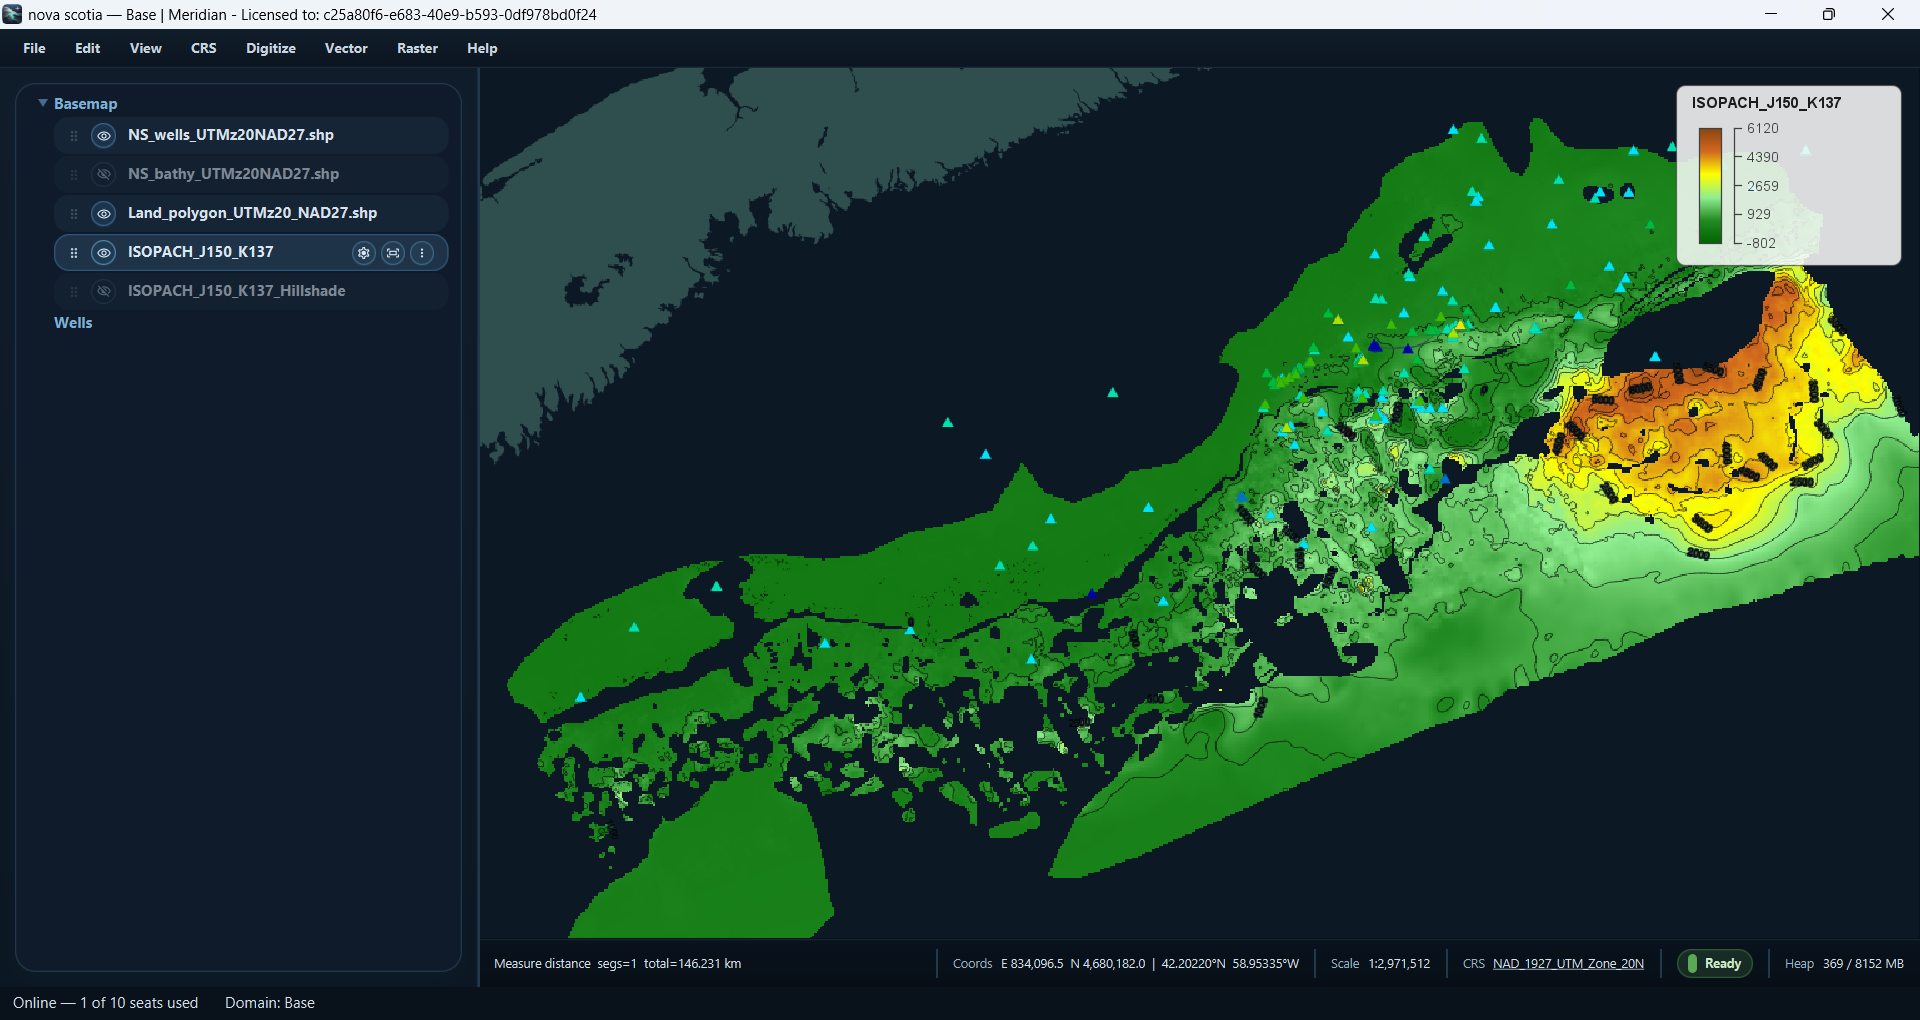Open the CRS menu
This screenshot has width=1920, height=1020.
[203, 48]
